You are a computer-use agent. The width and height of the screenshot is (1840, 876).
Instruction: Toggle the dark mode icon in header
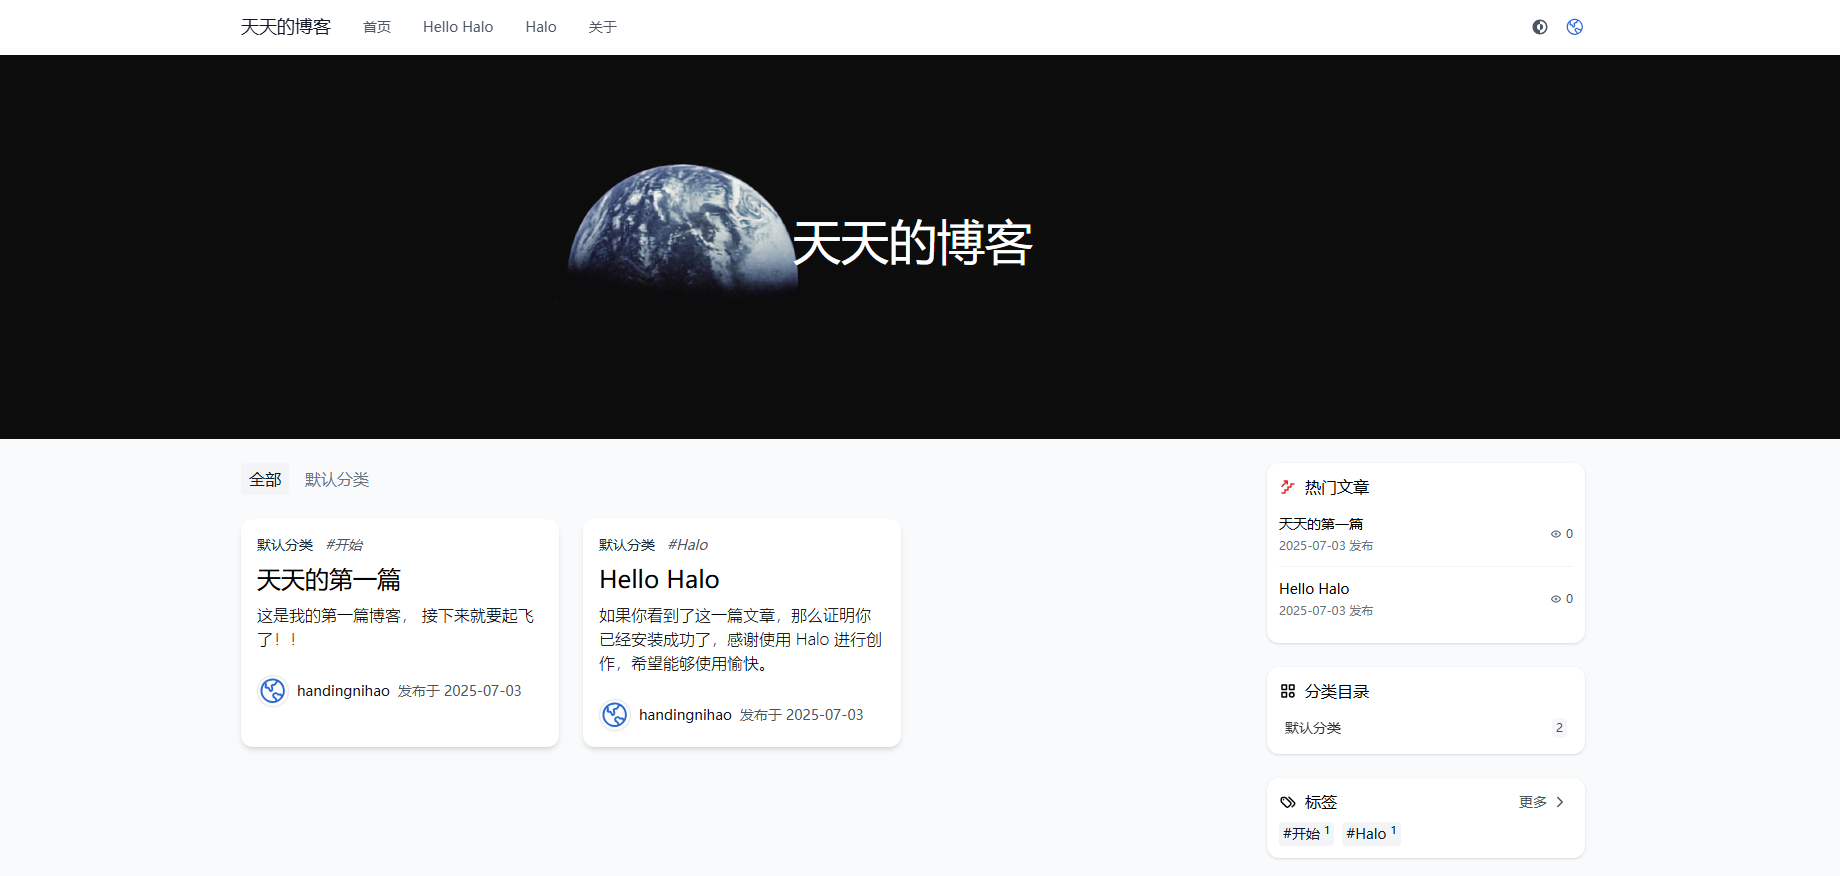1540,27
